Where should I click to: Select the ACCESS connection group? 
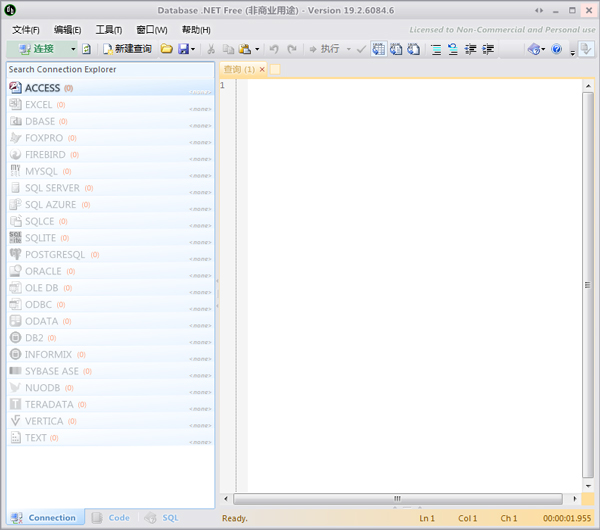[110, 88]
